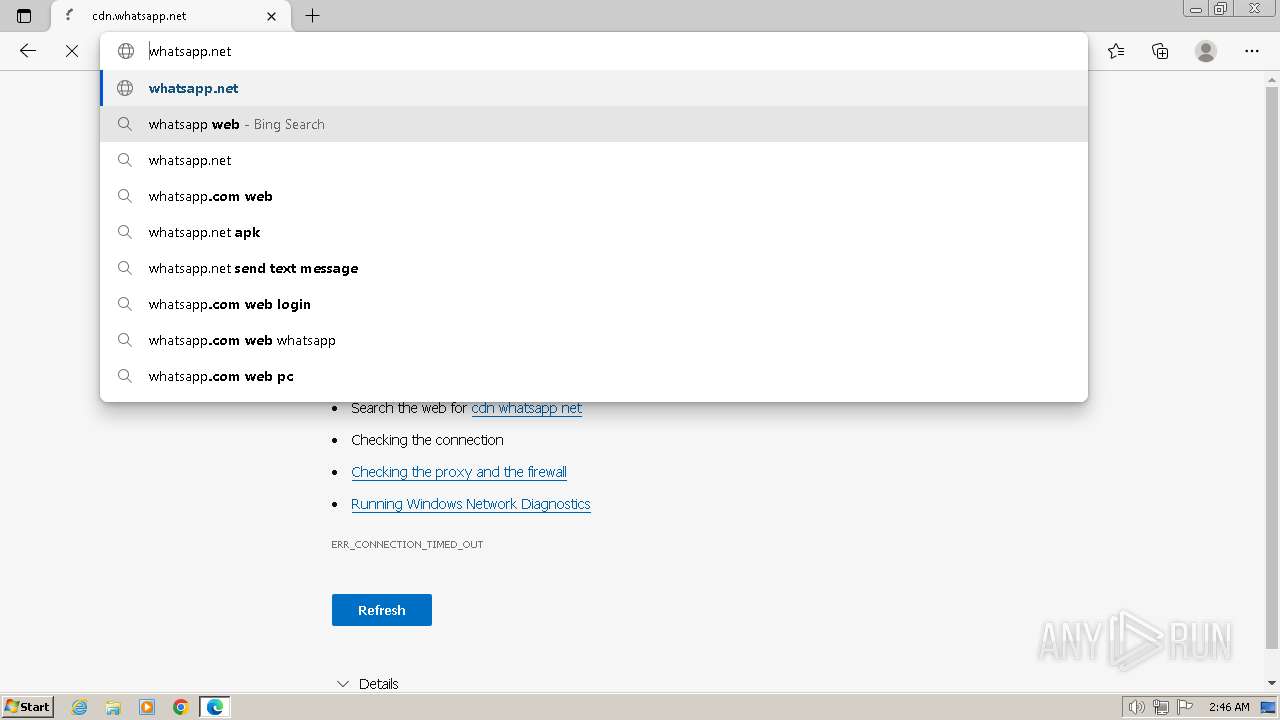Select whatsapp.com web pc suggestion

click(594, 376)
